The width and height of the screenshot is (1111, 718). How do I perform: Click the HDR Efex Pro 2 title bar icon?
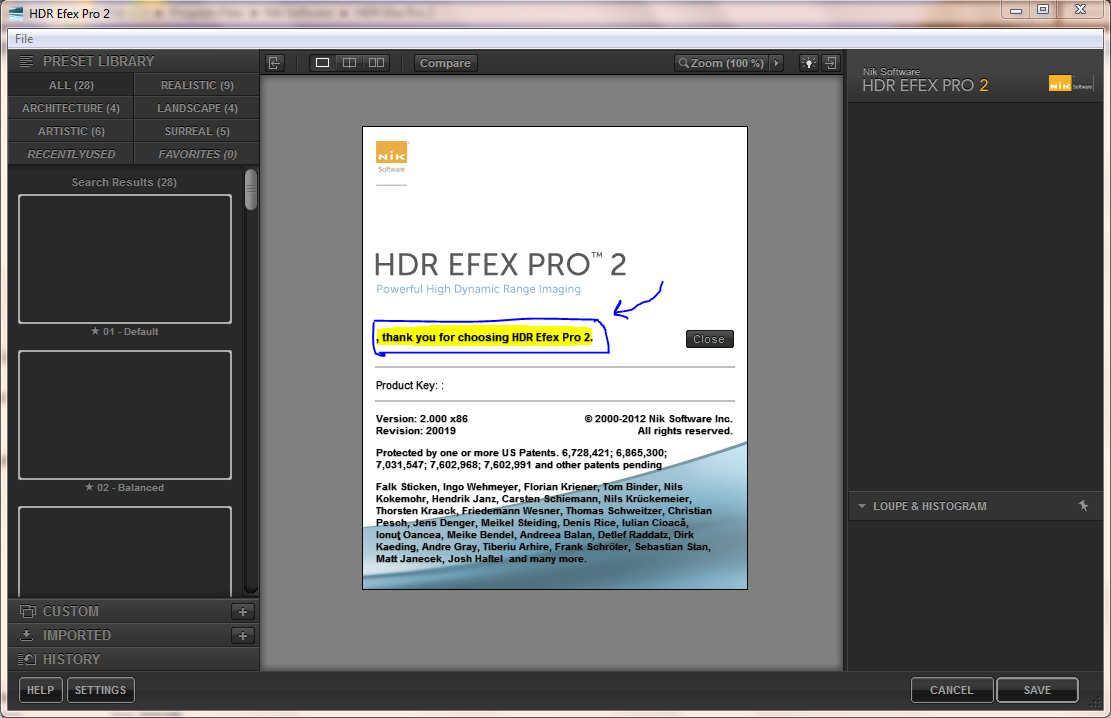point(16,13)
